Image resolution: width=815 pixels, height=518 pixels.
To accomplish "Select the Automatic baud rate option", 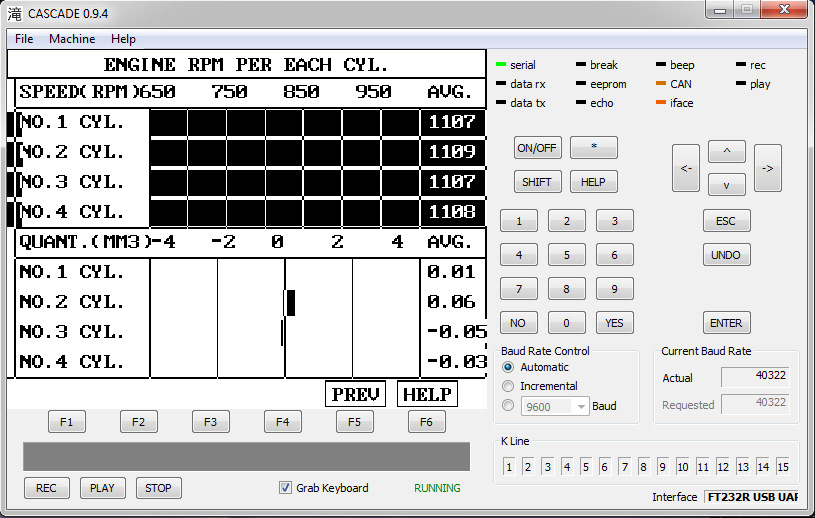I will tap(509, 367).
